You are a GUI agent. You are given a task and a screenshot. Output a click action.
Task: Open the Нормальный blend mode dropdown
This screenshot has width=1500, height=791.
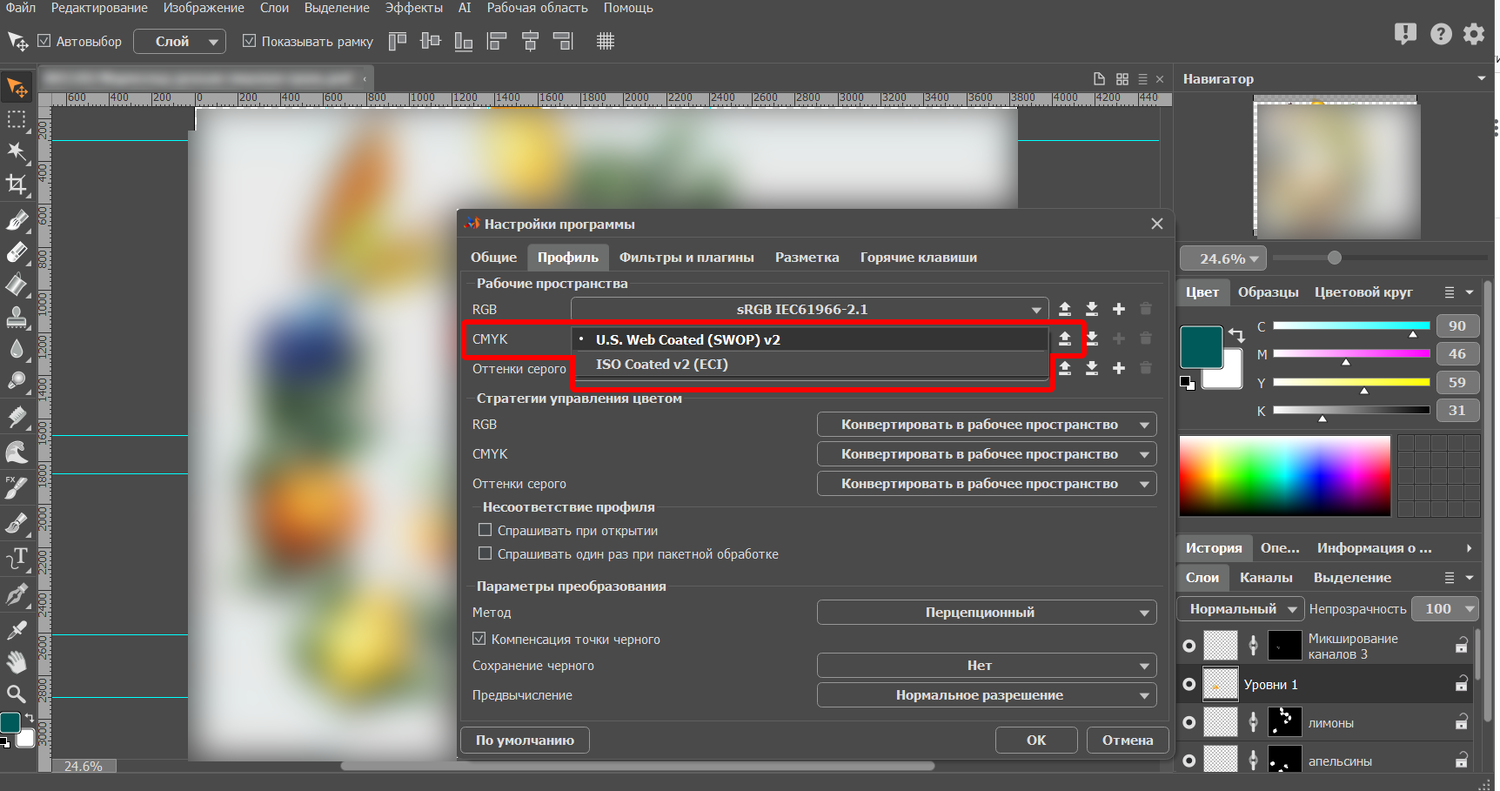coord(1241,609)
